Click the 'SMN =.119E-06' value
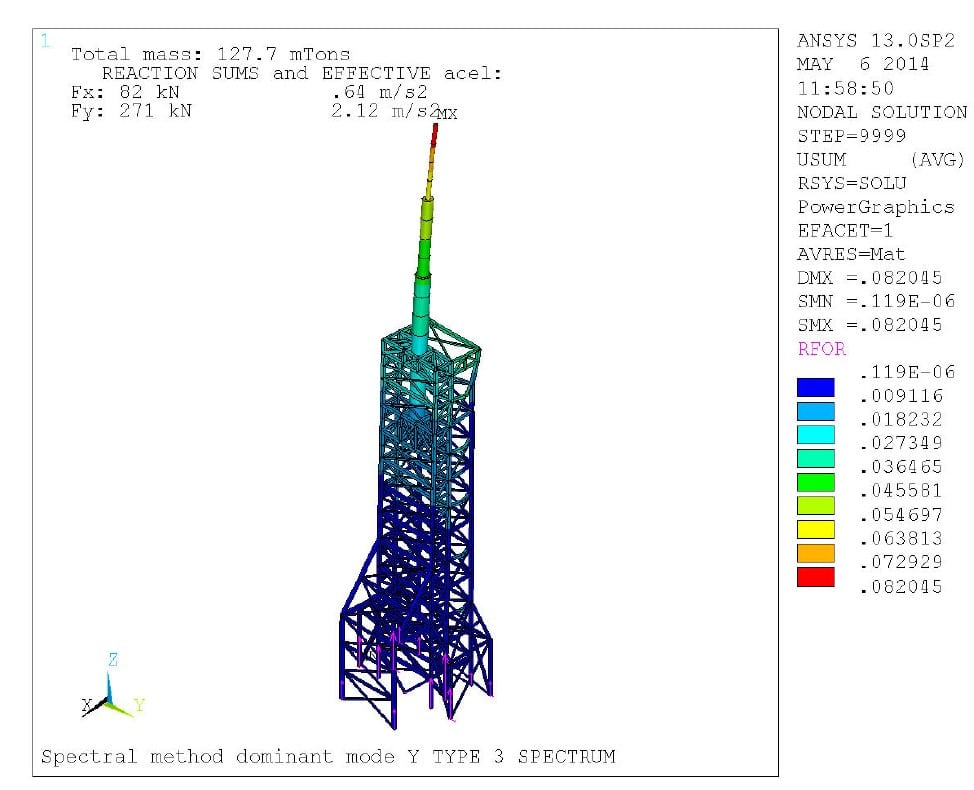The image size is (974, 790). pyautogui.click(x=876, y=301)
